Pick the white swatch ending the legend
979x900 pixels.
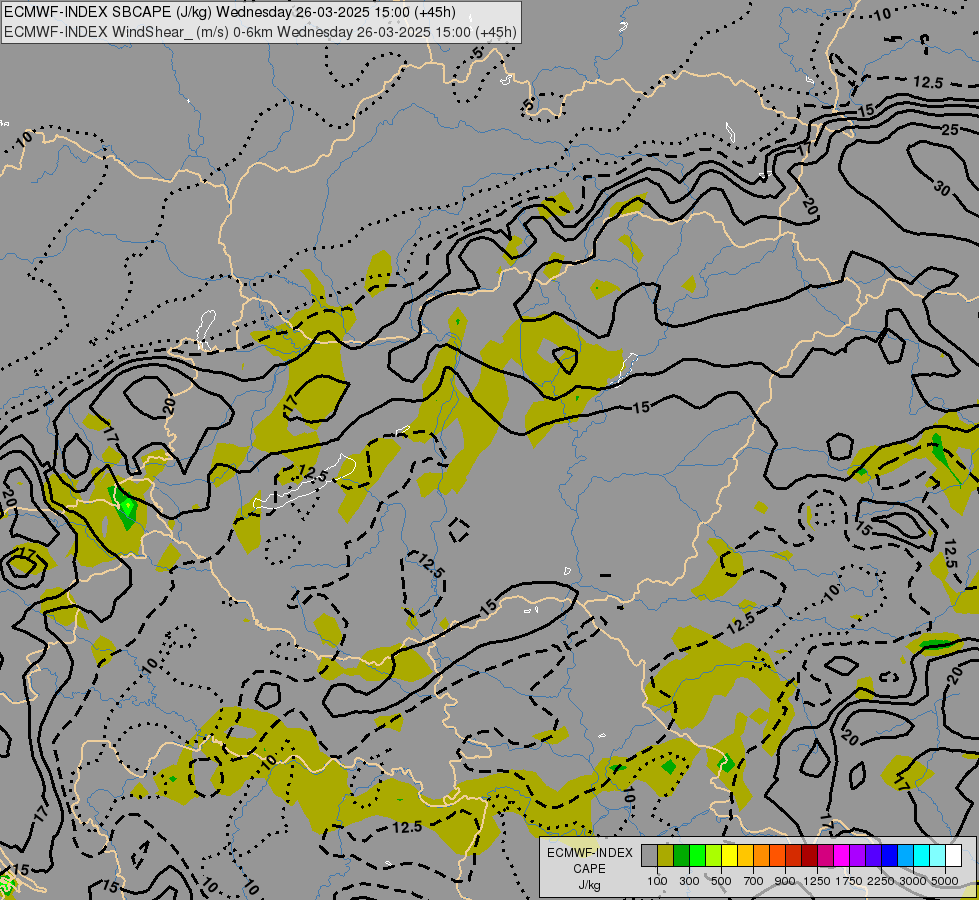[x=953, y=856]
